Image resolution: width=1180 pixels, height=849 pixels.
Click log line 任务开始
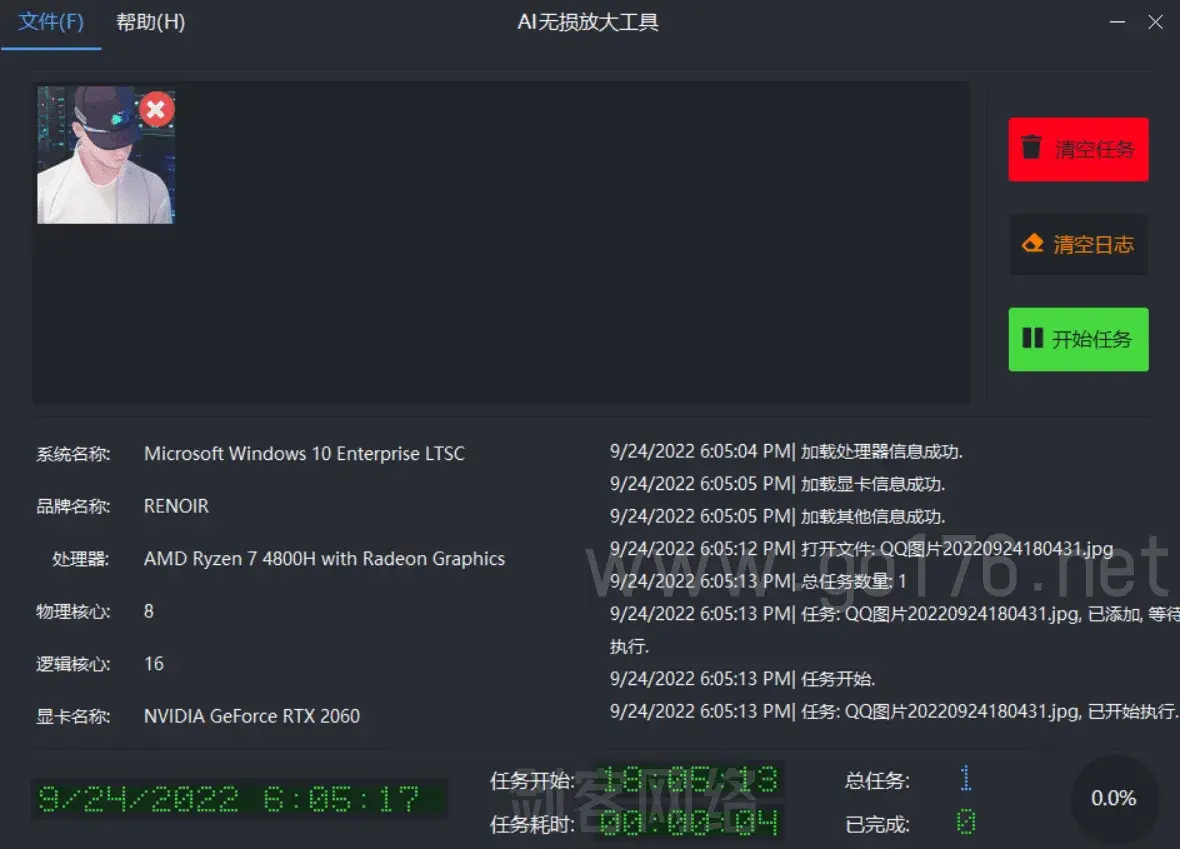click(x=743, y=679)
